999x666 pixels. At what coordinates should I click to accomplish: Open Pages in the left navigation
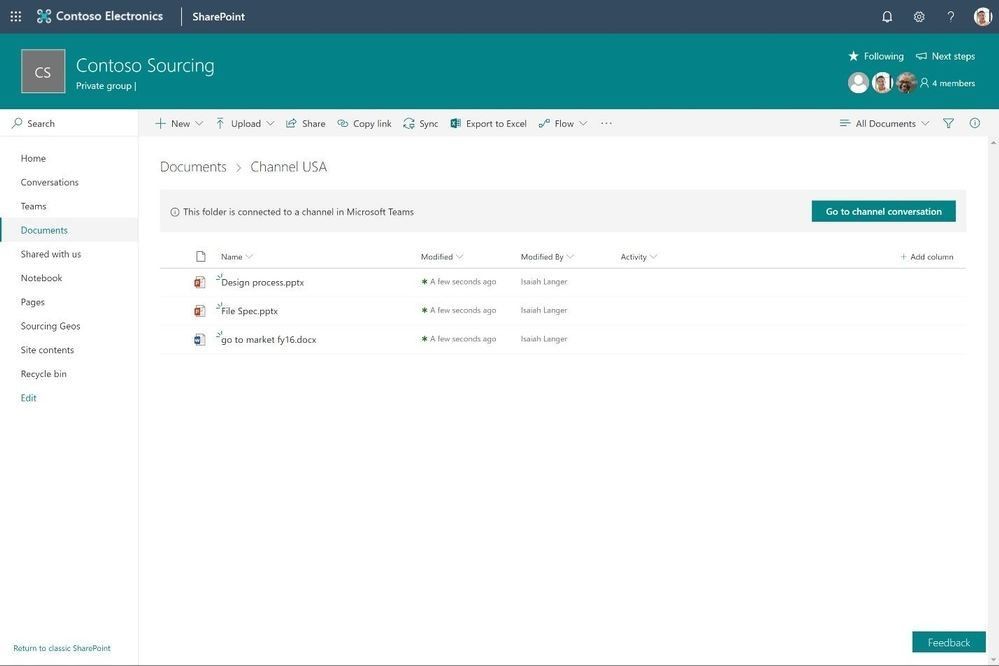tap(32, 302)
